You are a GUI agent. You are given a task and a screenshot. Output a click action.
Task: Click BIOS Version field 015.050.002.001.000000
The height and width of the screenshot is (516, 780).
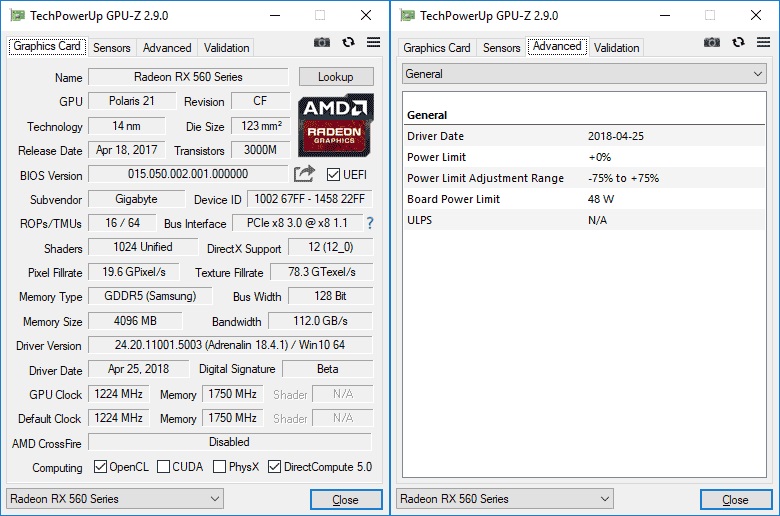[x=188, y=174]
